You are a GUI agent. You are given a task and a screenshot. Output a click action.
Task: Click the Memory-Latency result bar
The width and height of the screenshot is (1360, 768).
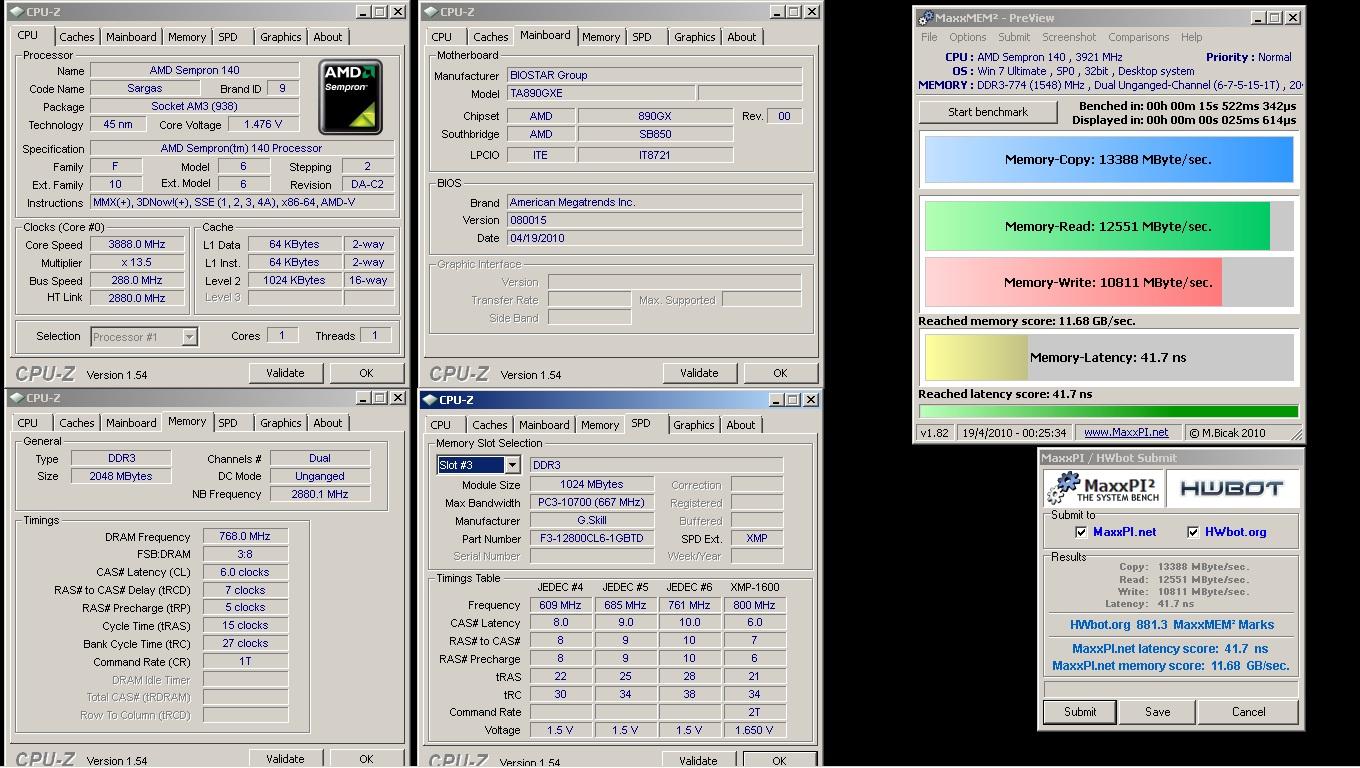1108,357
